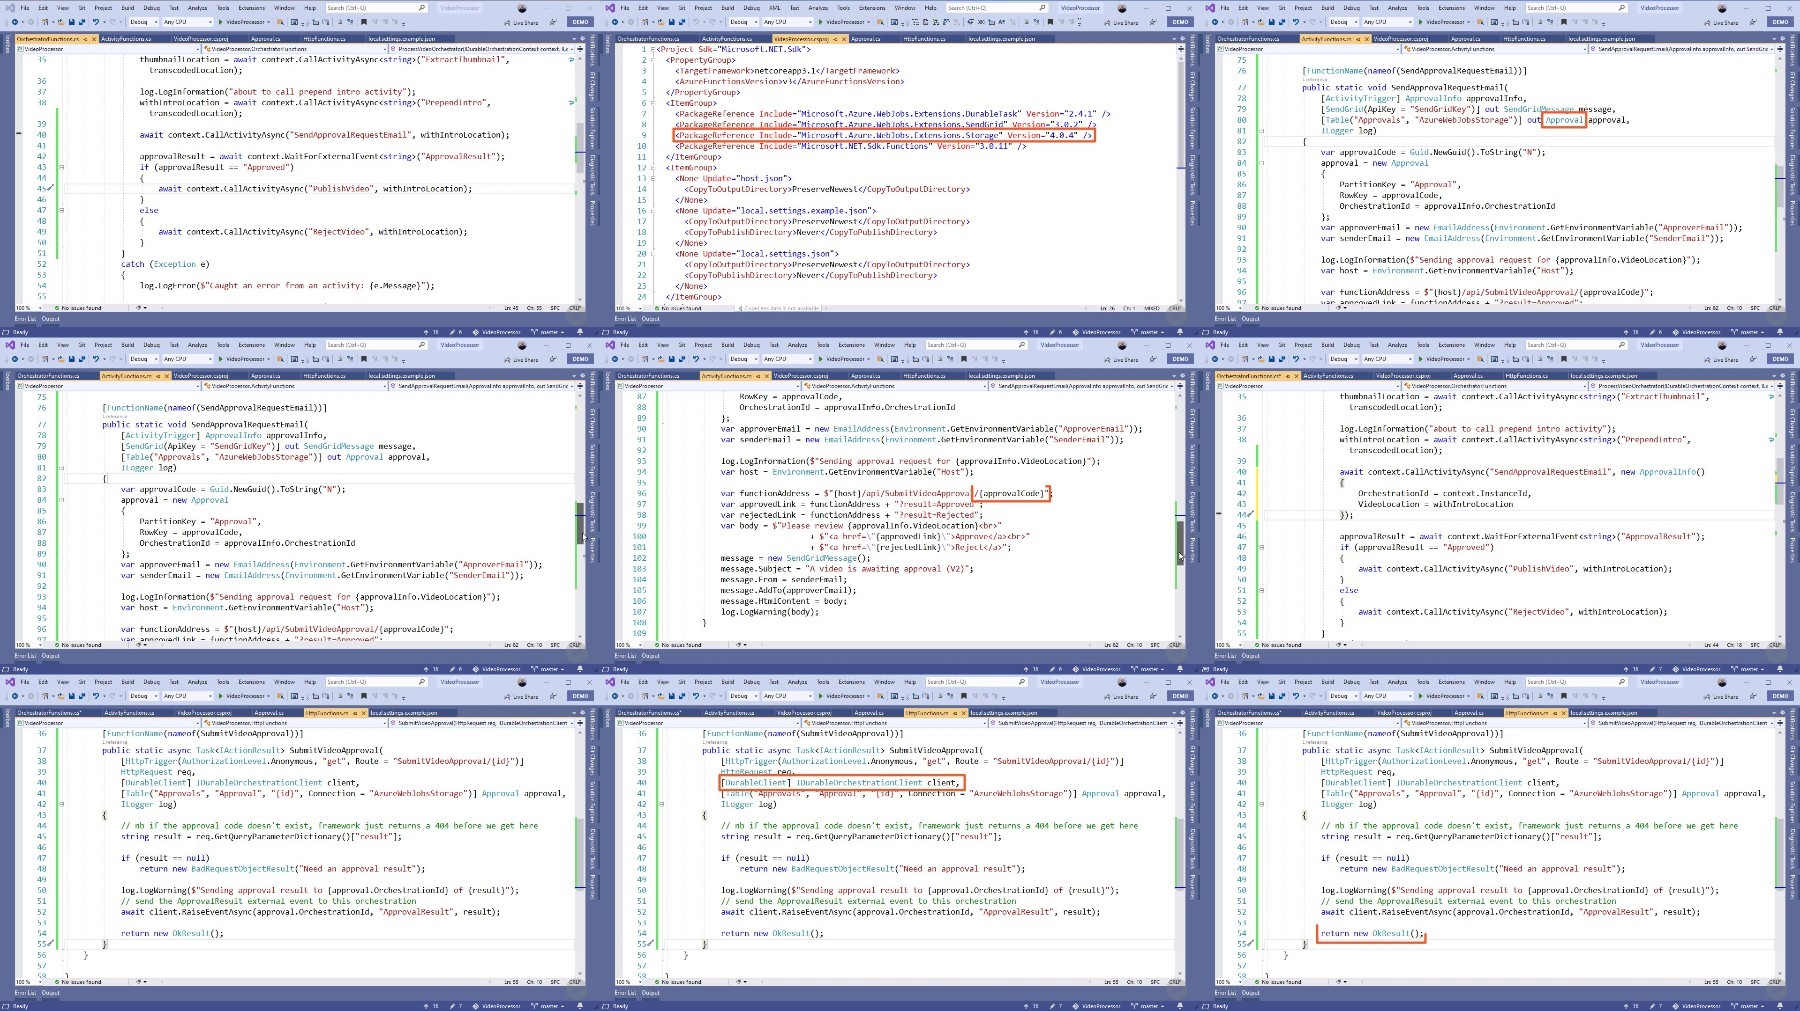Click Find in Files icon, top-left window toolbar
Viewport: 1800px width, 1011px height.
tap(280, 22)
